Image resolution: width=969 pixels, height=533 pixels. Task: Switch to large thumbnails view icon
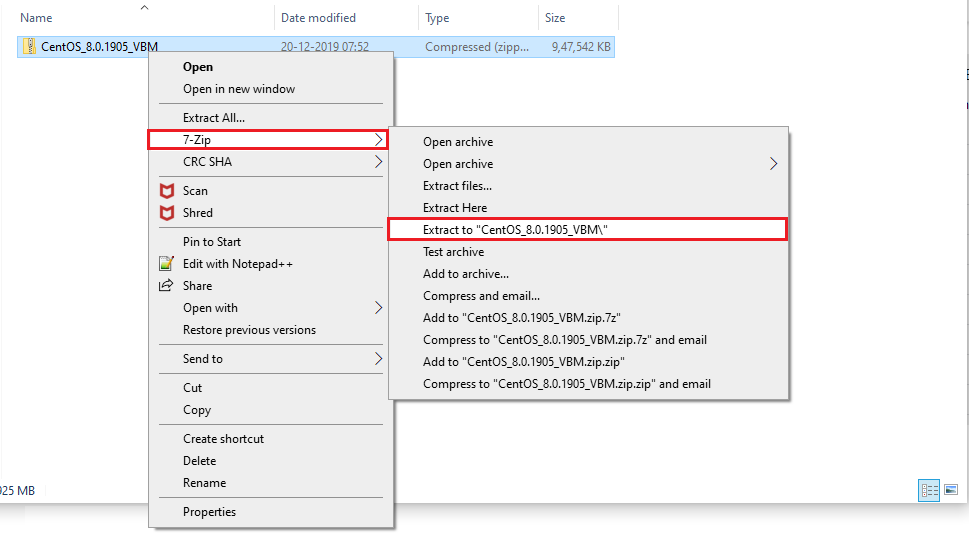tap(951, 490)
